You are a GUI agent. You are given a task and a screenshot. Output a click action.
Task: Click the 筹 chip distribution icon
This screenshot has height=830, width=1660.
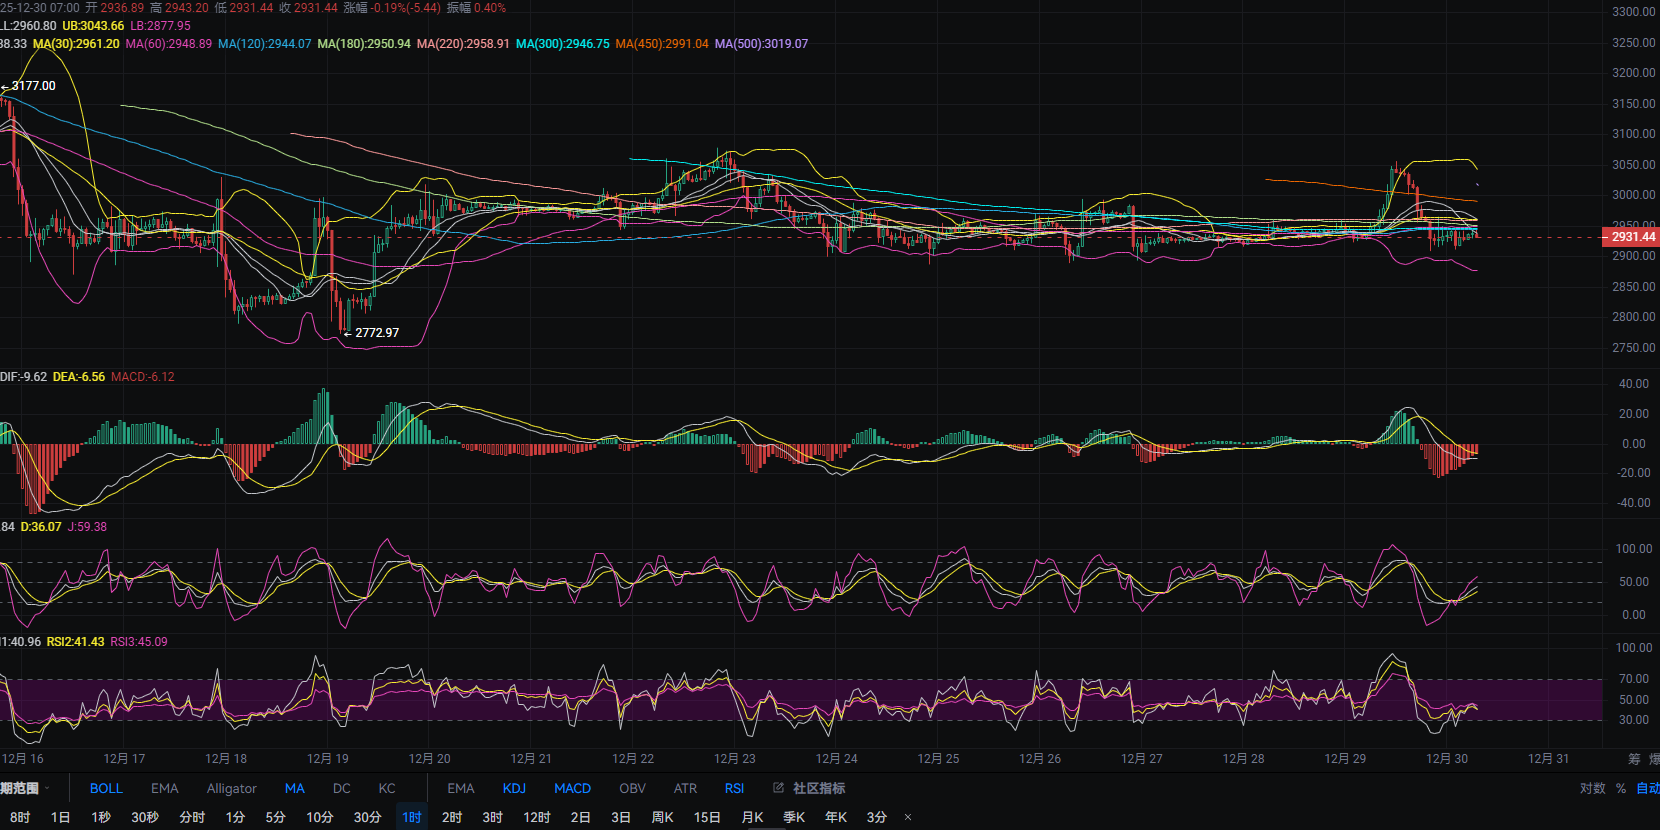coord(1634,759)
